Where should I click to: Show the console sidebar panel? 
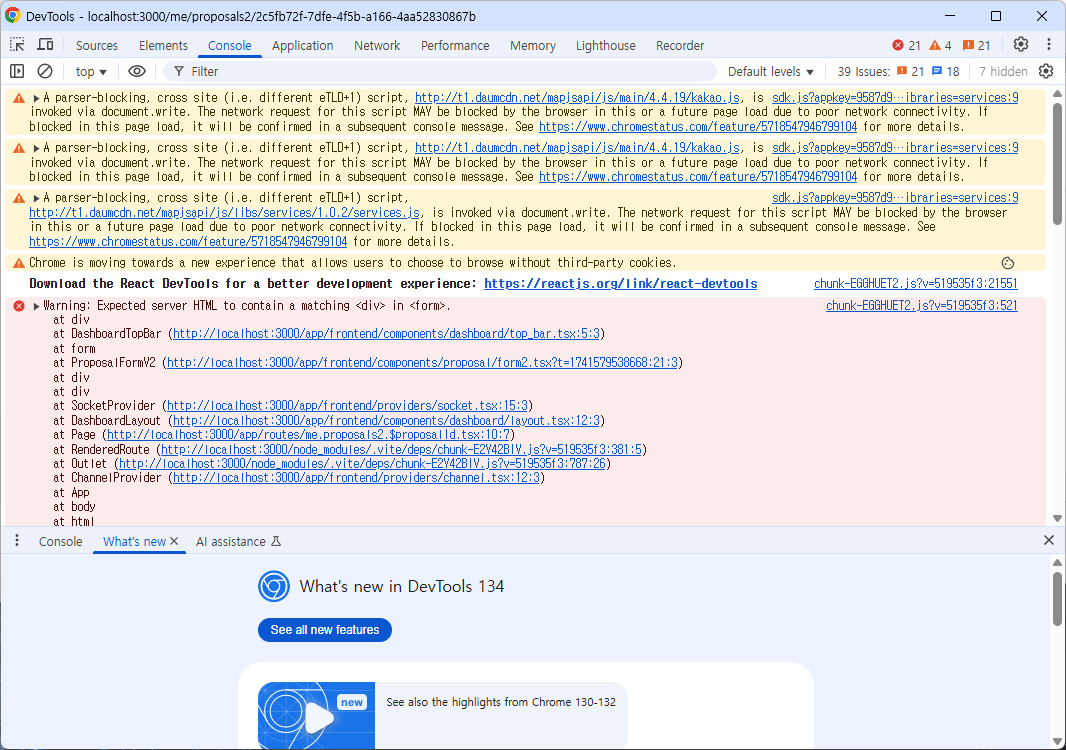(17, 71)
